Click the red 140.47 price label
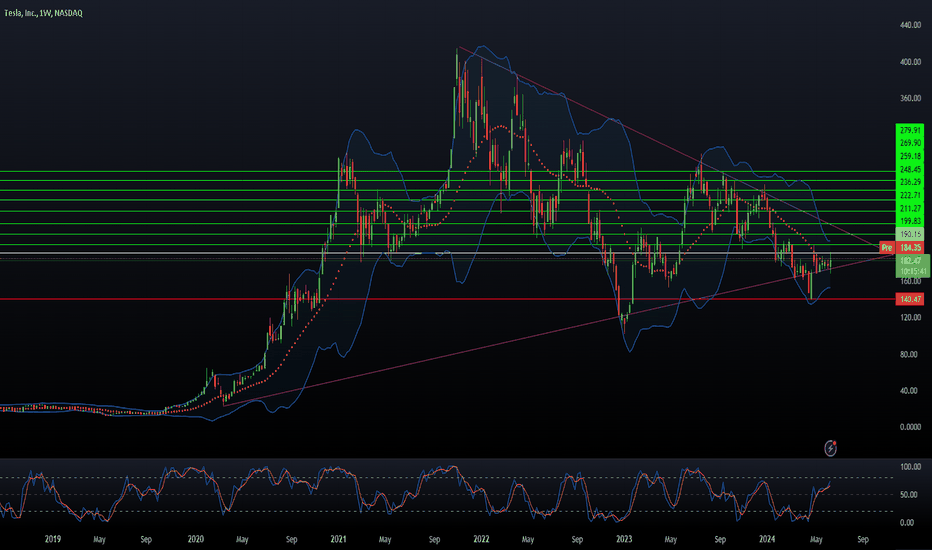The image size is (932, 550). 910,299
